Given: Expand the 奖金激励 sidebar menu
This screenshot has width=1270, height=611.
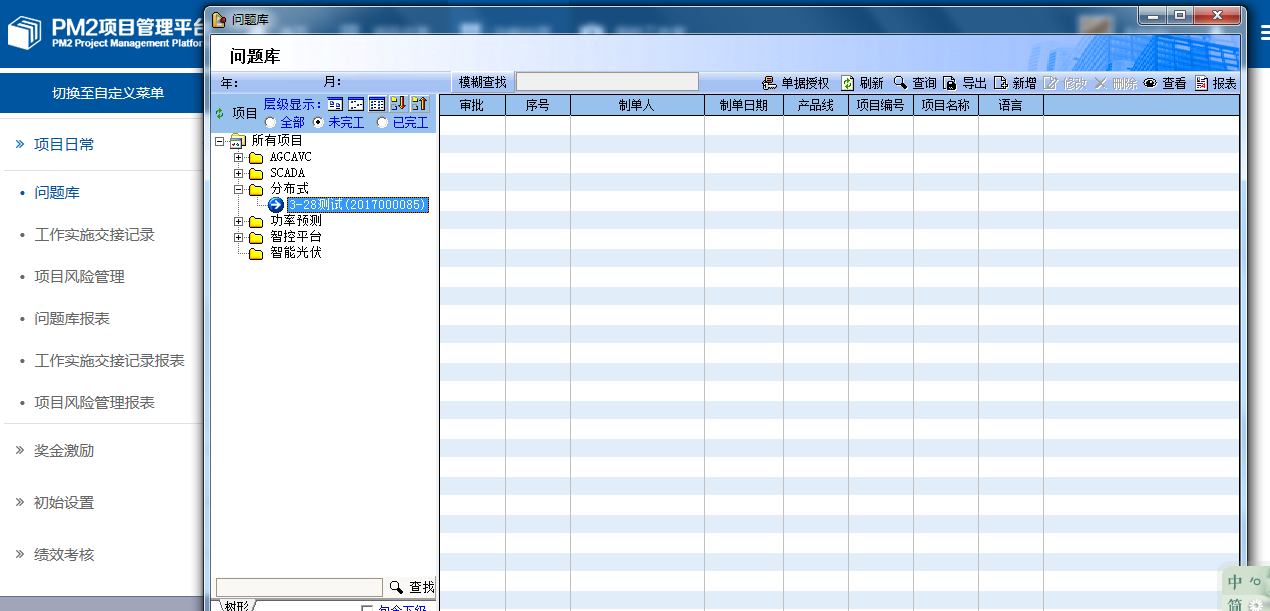Looking at the screenshot, I should pyautogui.click(x=63, y=450).
